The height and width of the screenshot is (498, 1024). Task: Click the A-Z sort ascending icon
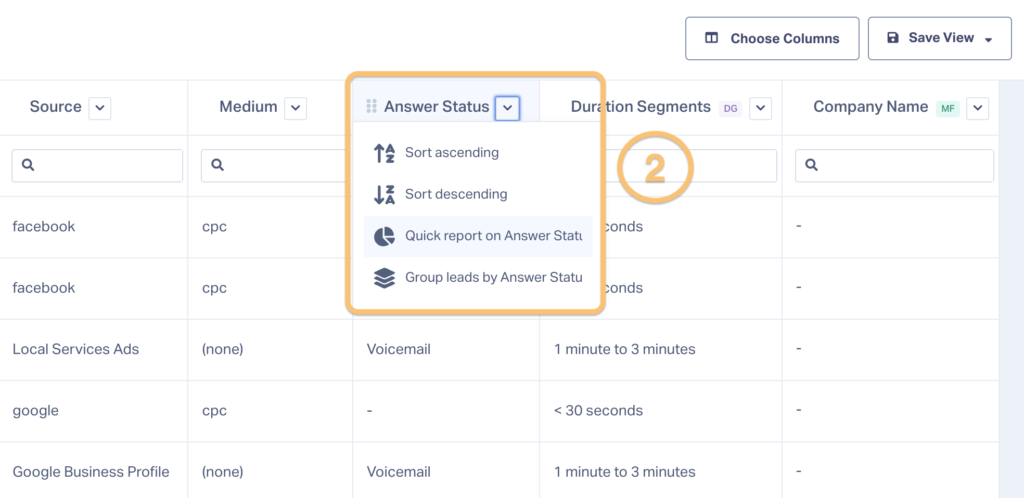click(384, 153)
